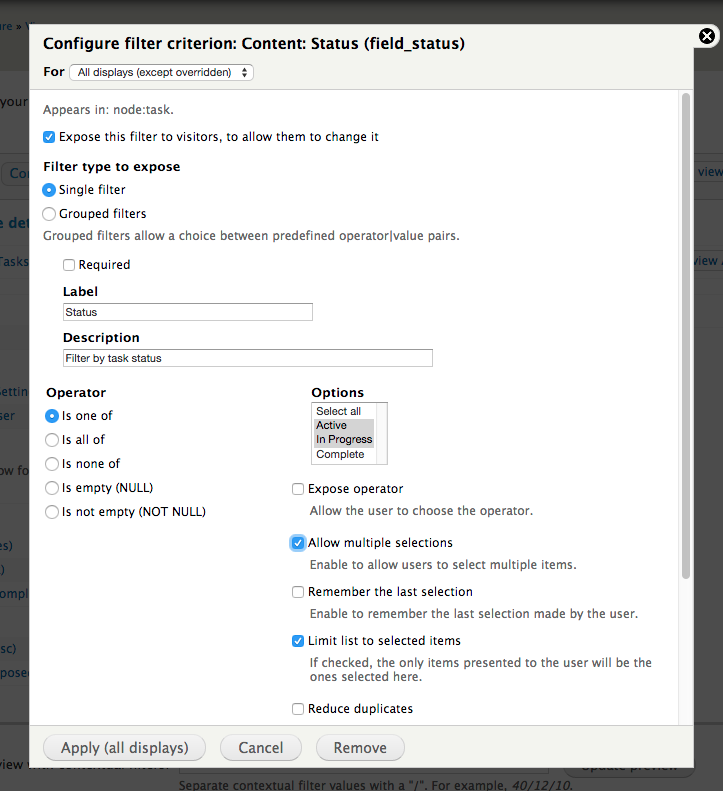Close the filter criterion dialog
This screenshot has width=723, height=791.
(707, 36)
